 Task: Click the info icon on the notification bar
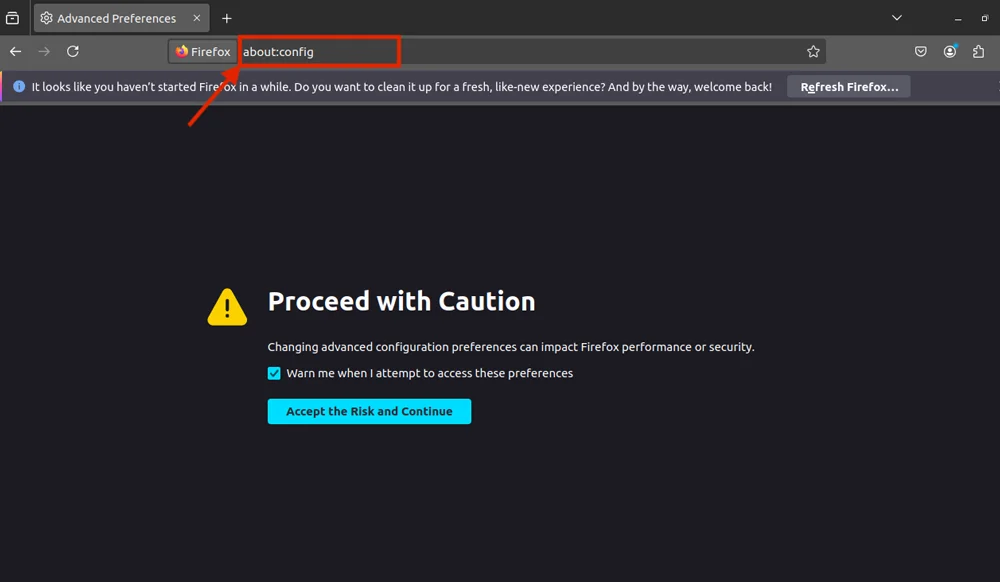pos(18,87)
